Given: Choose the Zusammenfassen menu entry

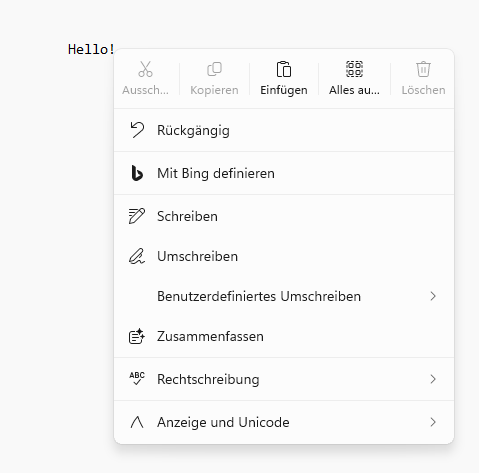Looking at the screenshot, I should [284, 336].
